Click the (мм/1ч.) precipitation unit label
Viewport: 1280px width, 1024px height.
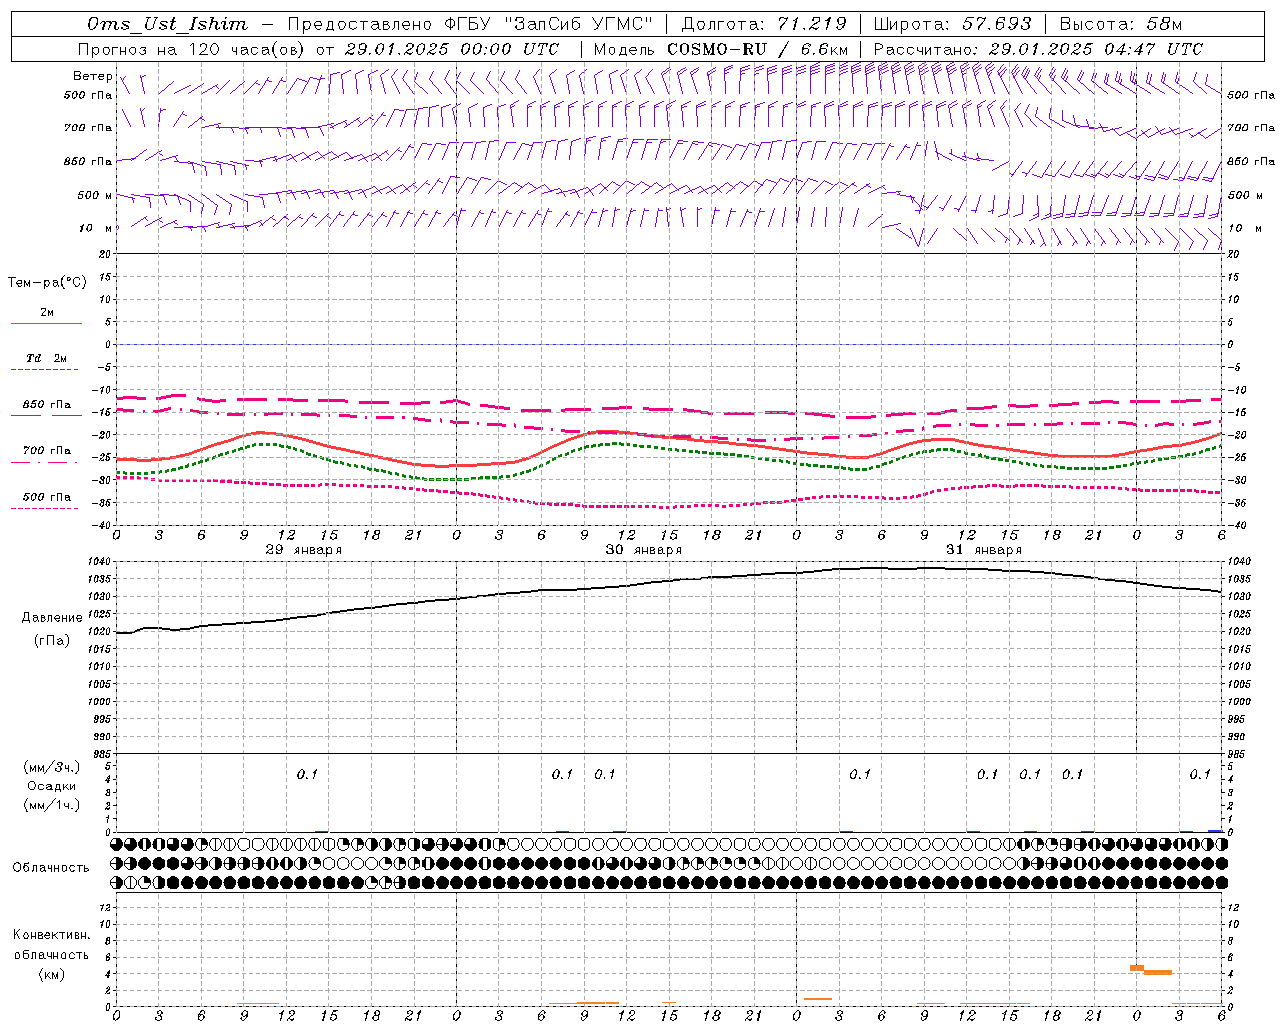(51, 805)
